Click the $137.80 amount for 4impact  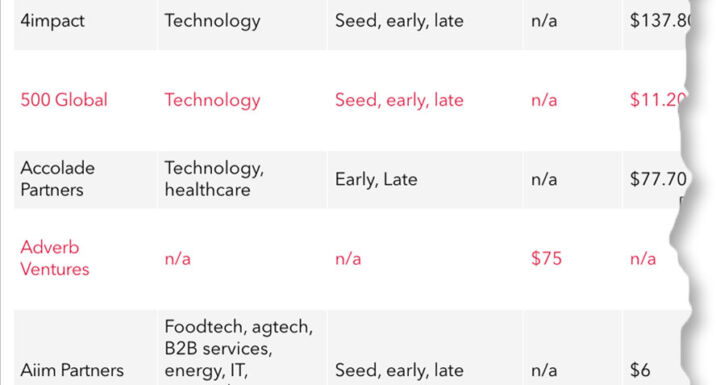coord(660,21)
